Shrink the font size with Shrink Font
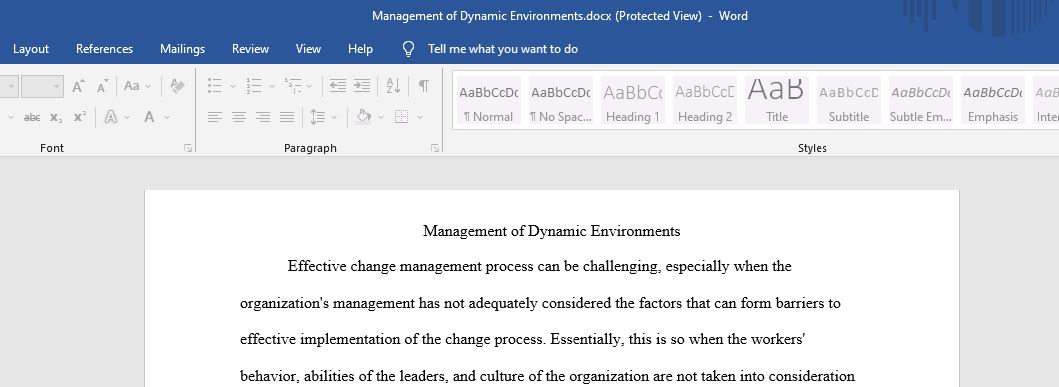Viewport: 1059px width, 387px height. 103,86
